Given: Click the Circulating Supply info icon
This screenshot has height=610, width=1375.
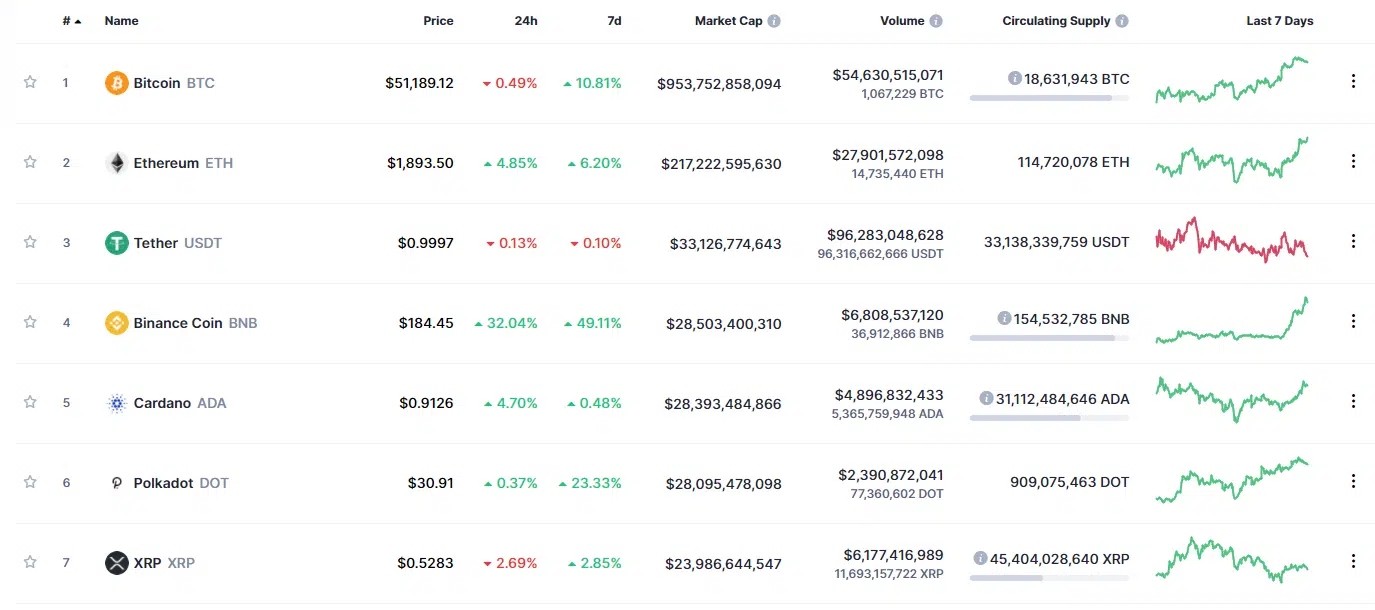Looking at the screenshot, I should tap(1122, 21).
